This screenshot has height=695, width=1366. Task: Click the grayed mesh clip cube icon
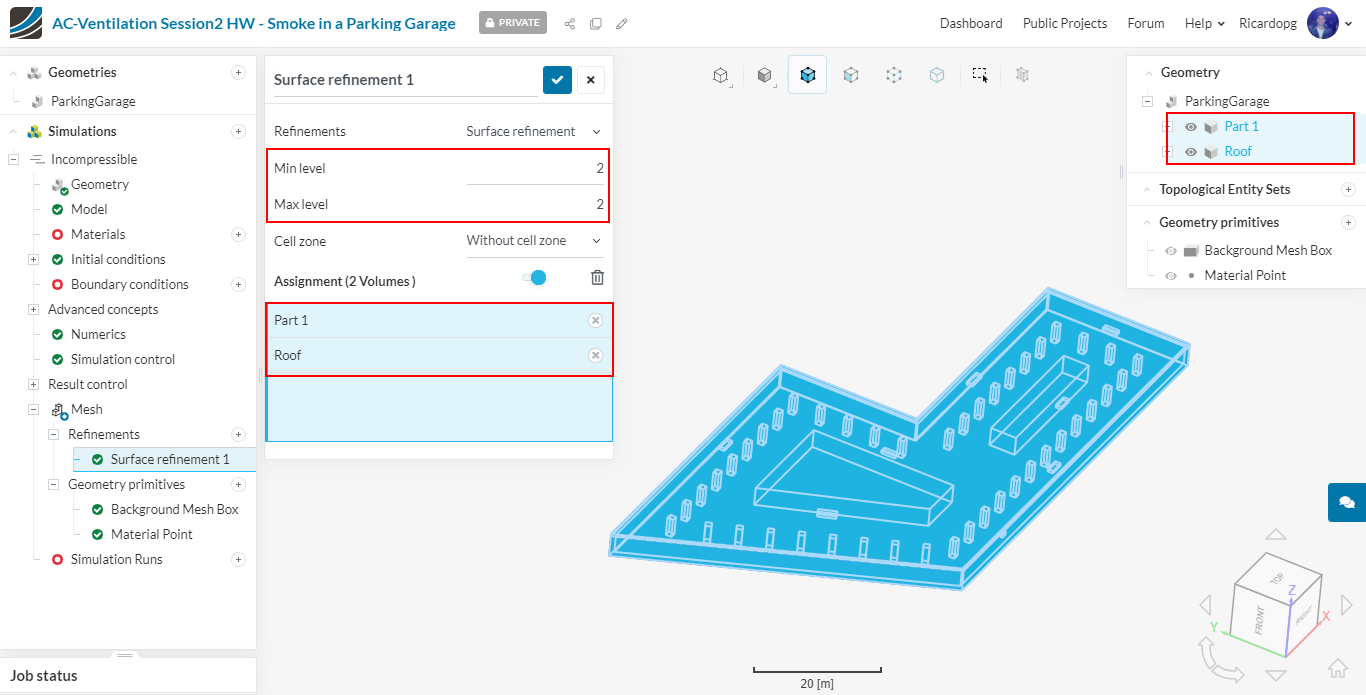pos(1022,75)
